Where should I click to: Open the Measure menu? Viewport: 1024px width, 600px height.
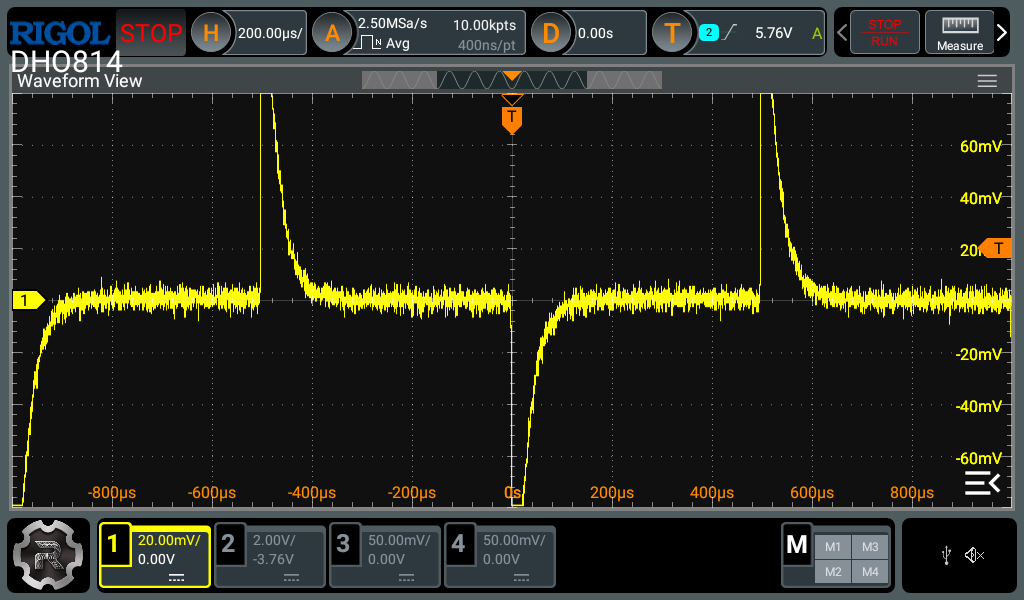(958, 32)
